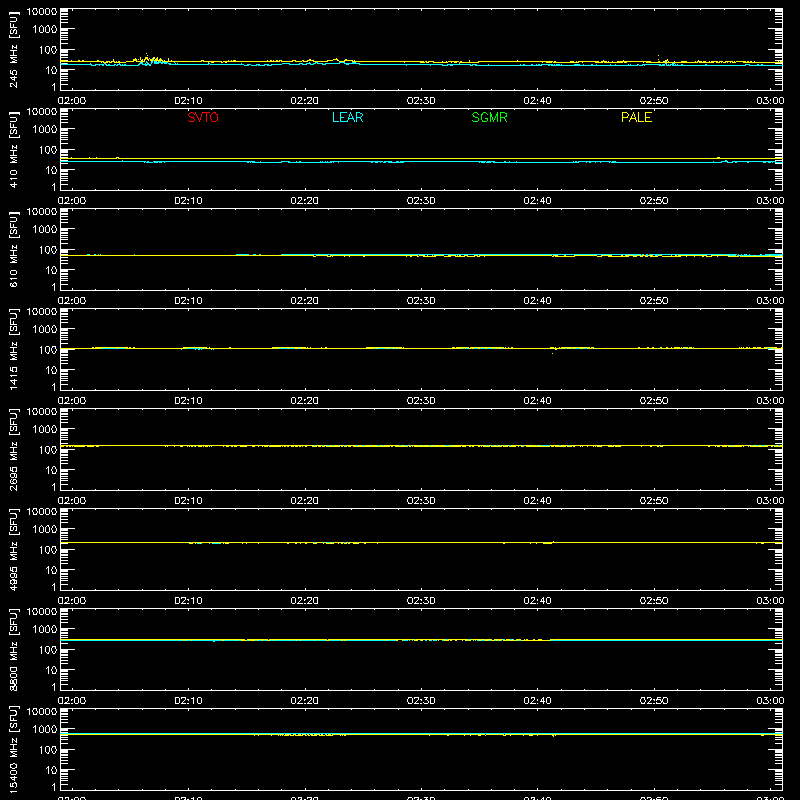The image size is (800, 800).
Task: Click the '1000' tick on the 410 MHz axis
Action: pos(45,130)
